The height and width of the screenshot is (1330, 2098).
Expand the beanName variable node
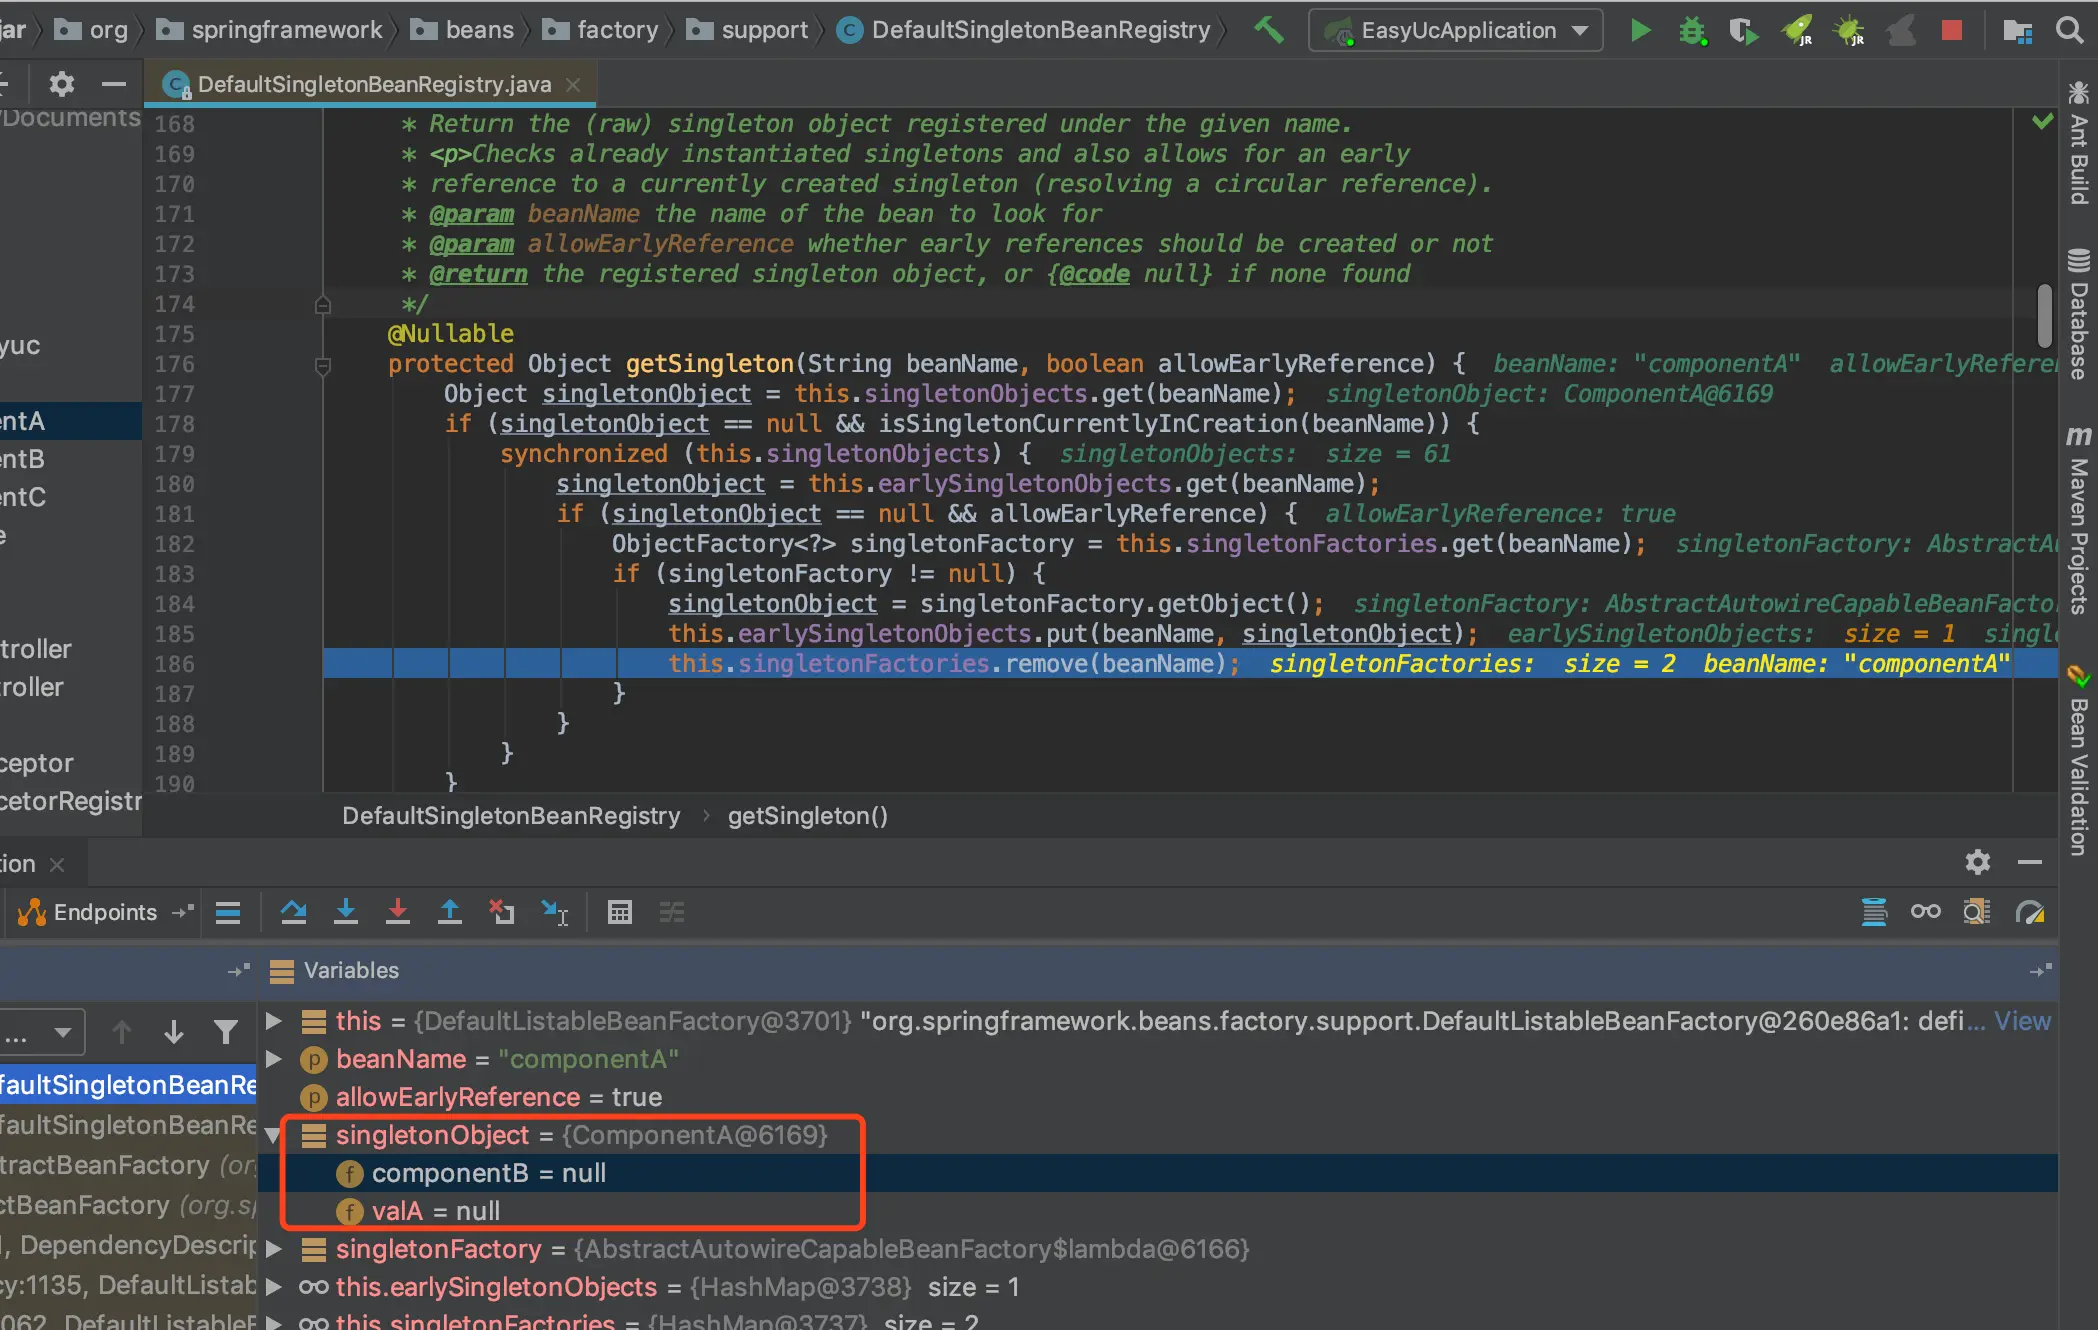click(x=274, y=1059)
